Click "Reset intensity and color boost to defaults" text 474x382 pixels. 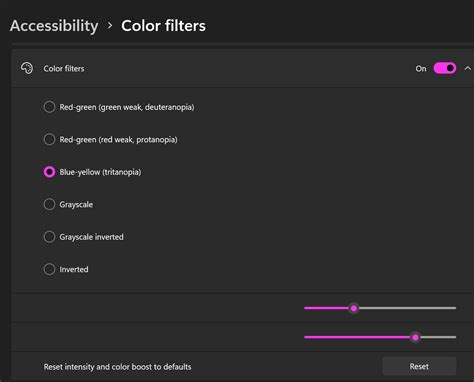coord(117,367)
